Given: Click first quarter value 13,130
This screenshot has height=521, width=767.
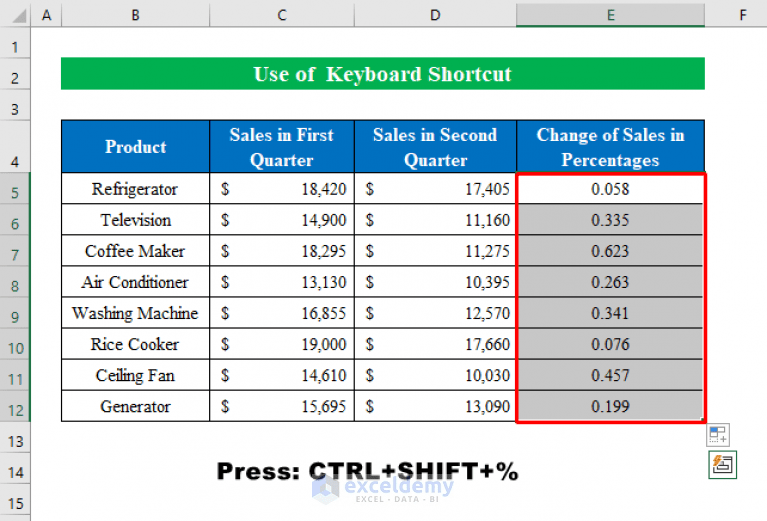Looking at the screenshot, I should (x=282, y=282).
